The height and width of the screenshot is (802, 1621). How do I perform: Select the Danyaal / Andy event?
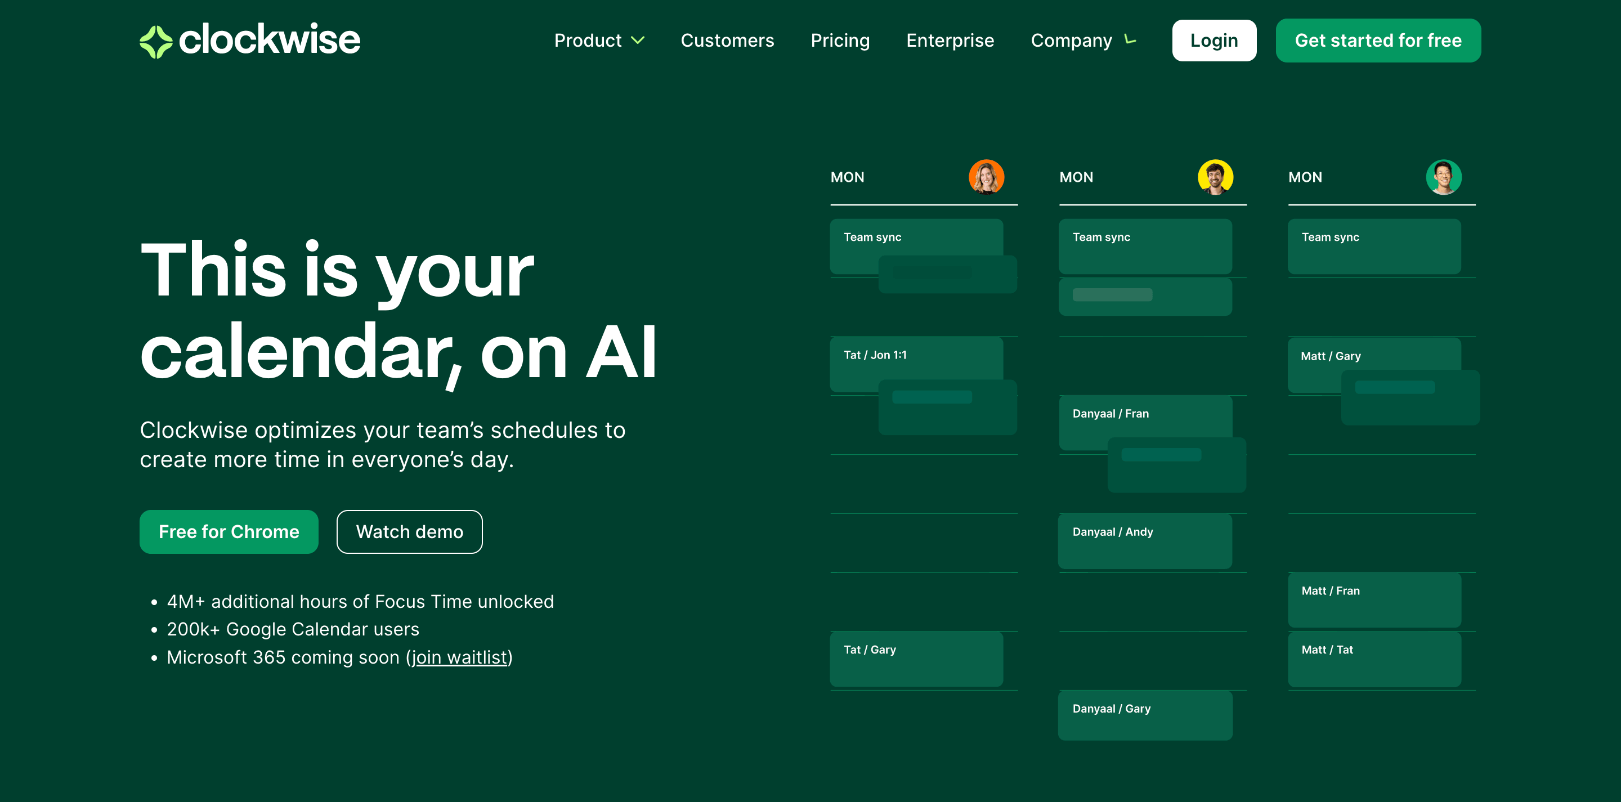[x=1145, y=541]
